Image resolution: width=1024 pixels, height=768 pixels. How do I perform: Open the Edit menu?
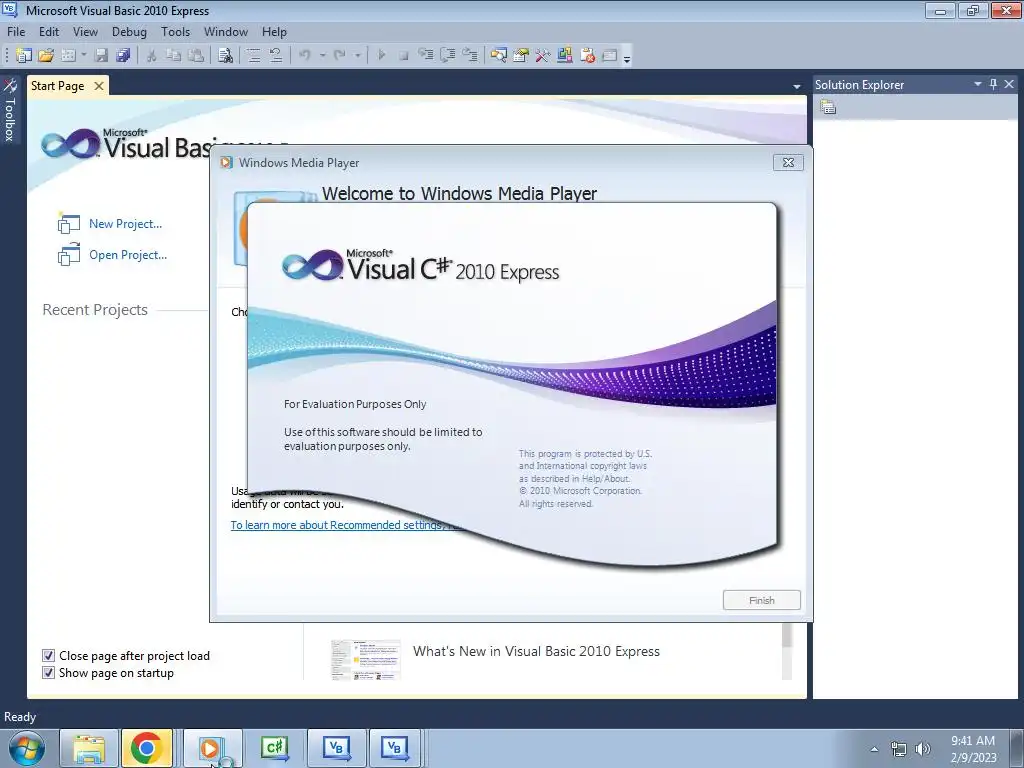[49, 31]
